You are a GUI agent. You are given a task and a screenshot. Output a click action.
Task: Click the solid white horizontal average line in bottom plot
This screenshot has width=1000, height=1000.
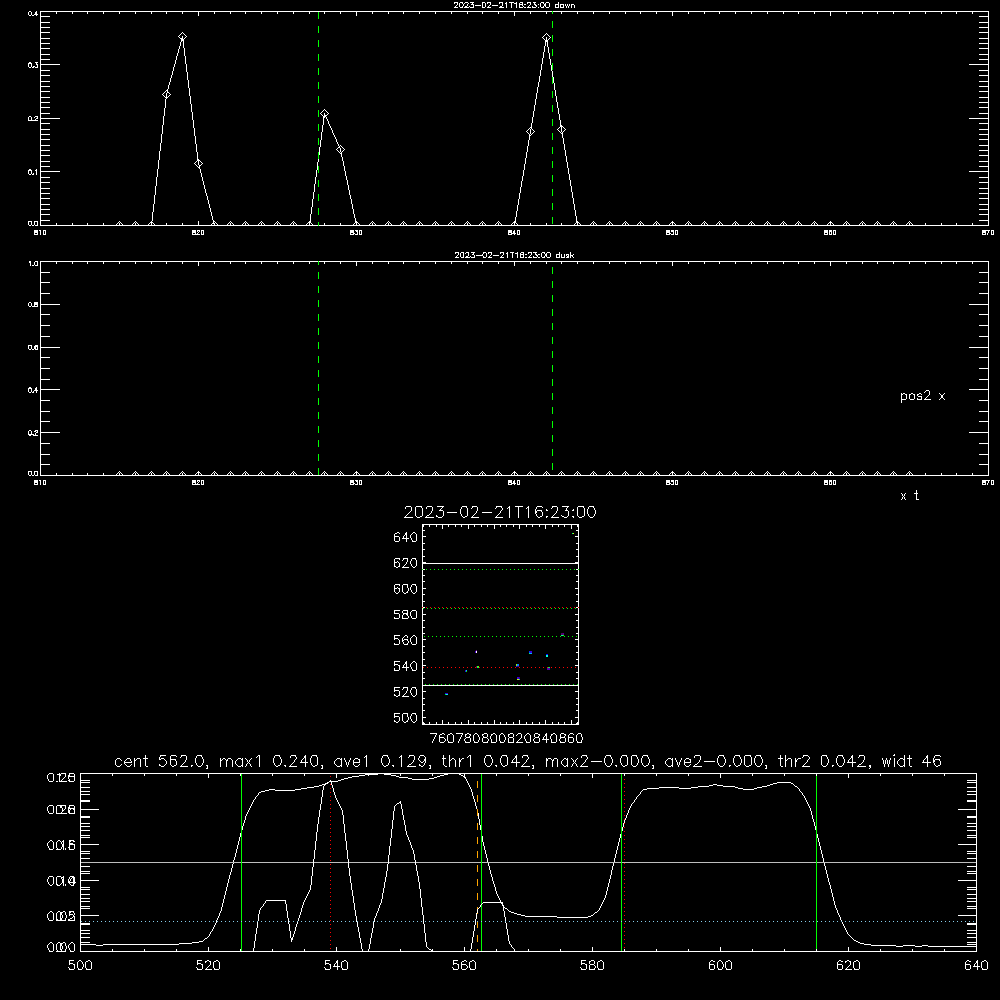coord(528,862)
